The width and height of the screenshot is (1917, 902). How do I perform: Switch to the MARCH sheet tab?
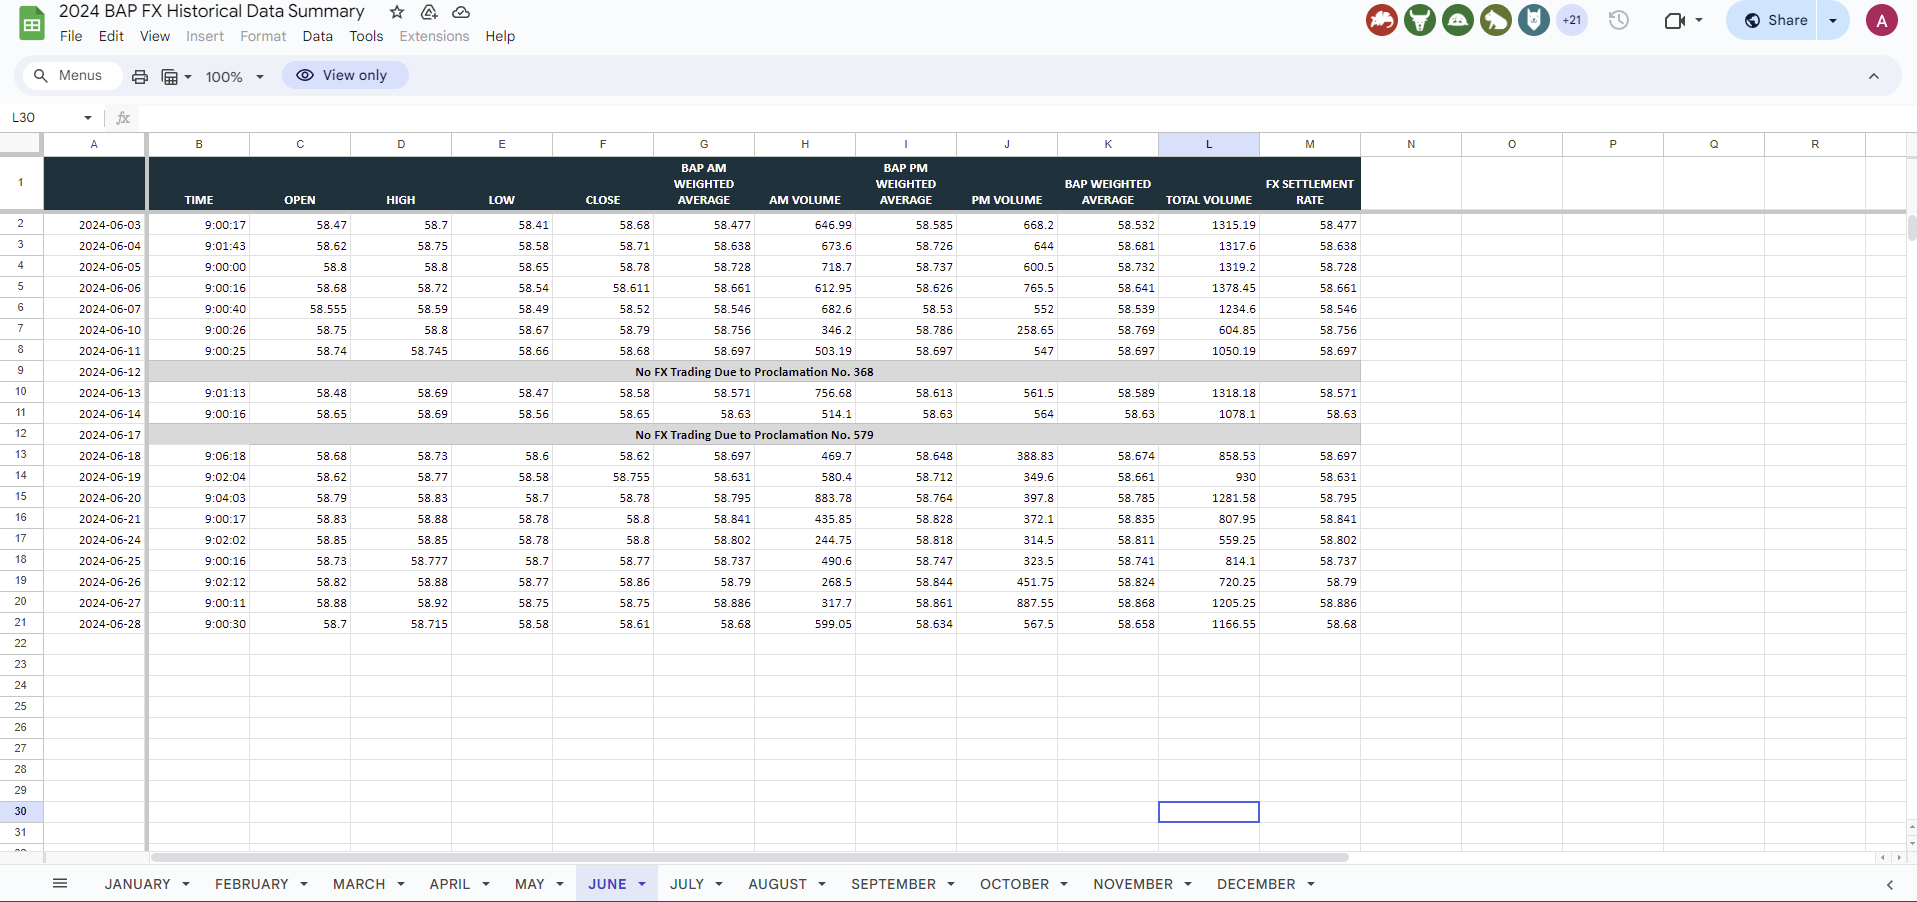pyautogui.click(x=359, y=884)
